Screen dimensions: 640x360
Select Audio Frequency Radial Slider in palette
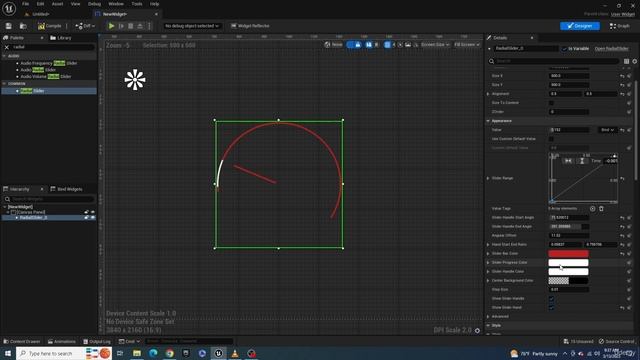point(49,63)
